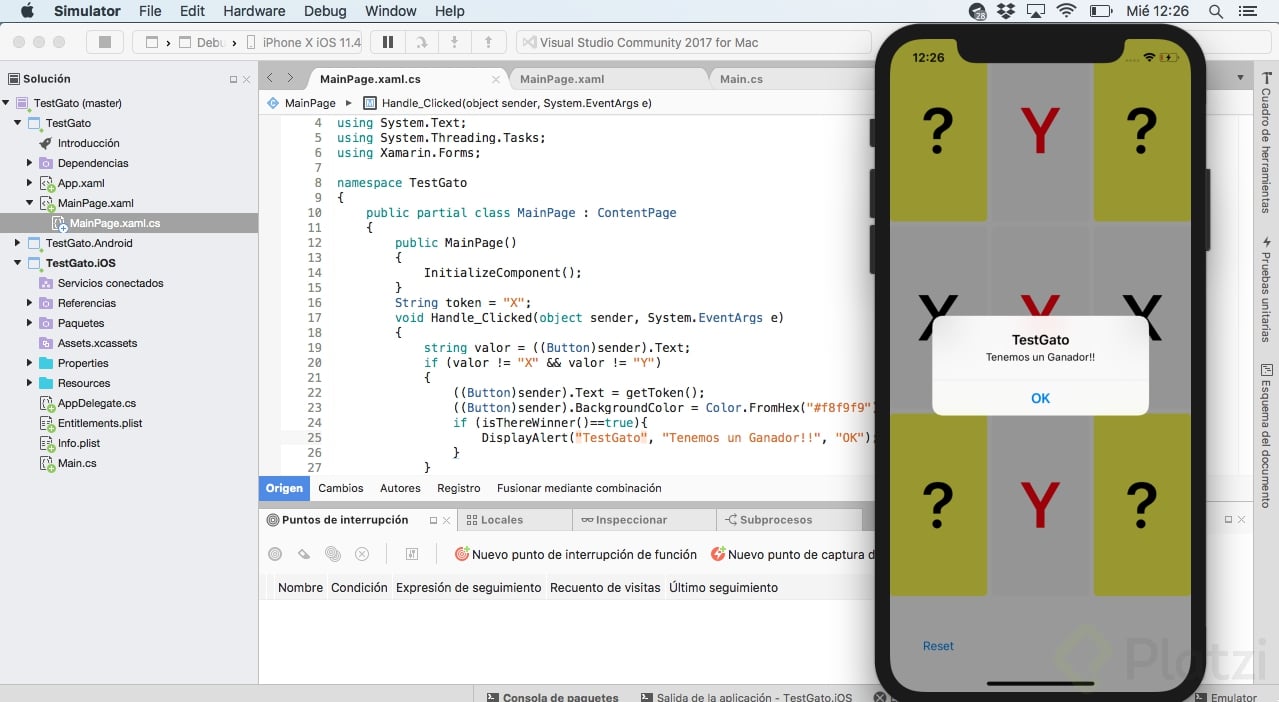Collapse MainPage.xaml in the tree

(x=30, y=203)
